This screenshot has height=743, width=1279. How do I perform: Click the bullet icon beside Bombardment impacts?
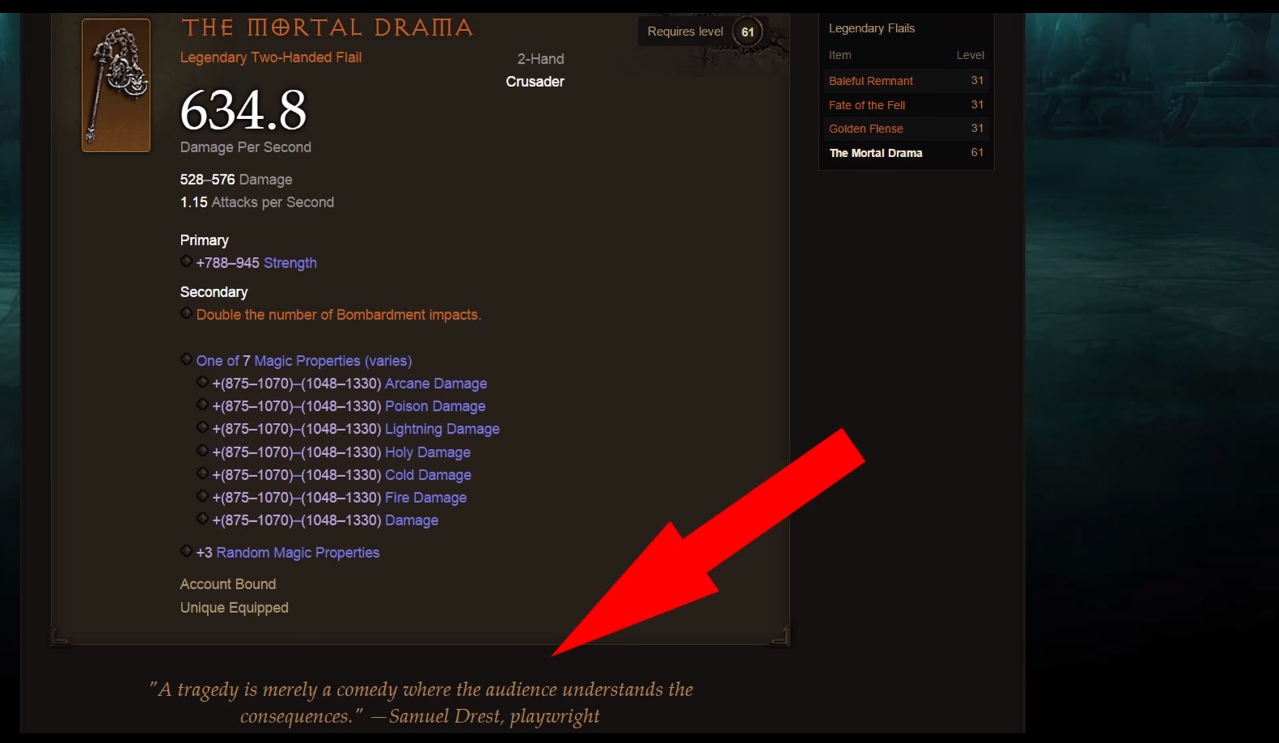pos(186,314)
